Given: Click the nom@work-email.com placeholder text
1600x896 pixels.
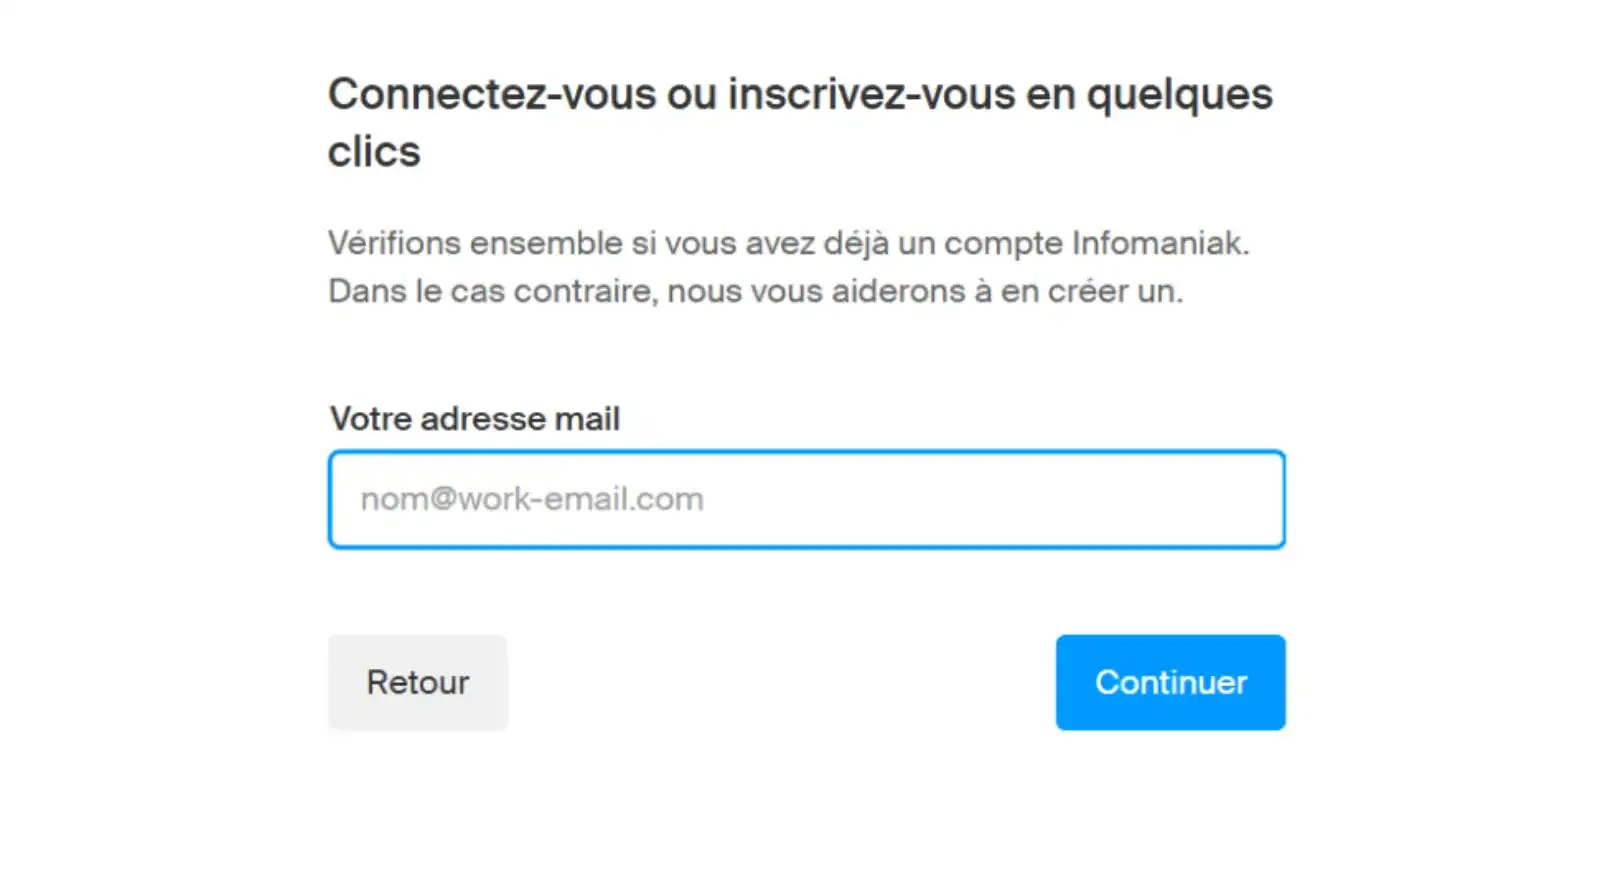Looking at the screenshot, I should 532,499.
